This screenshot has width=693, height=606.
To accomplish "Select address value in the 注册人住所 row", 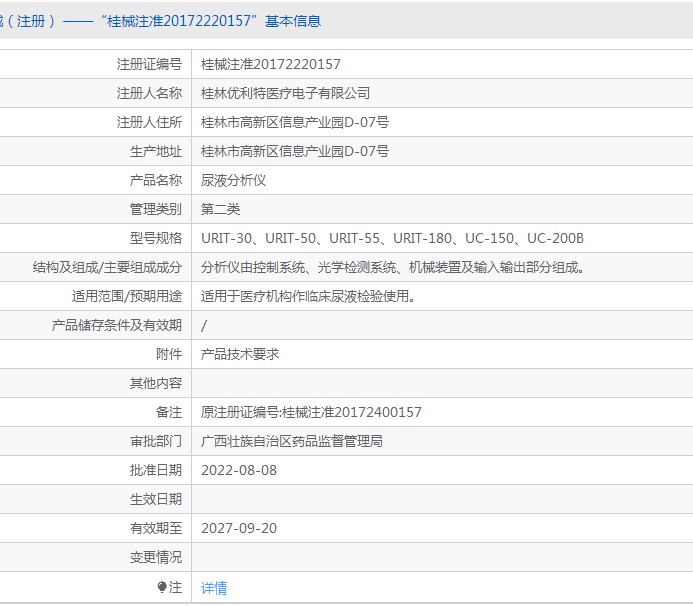I will click(295, 122).
